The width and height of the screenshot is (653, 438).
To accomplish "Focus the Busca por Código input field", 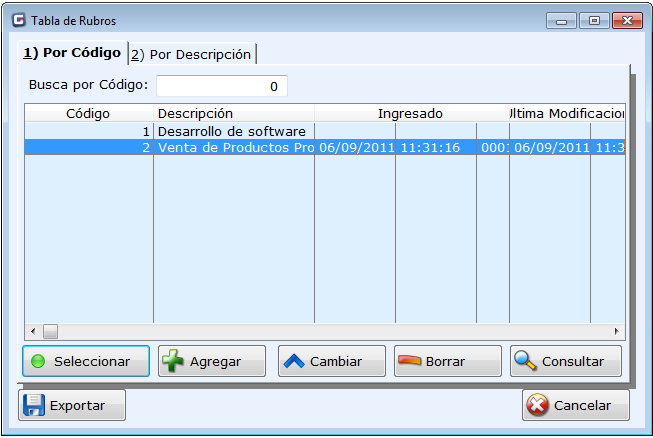I will coord(221,87).
